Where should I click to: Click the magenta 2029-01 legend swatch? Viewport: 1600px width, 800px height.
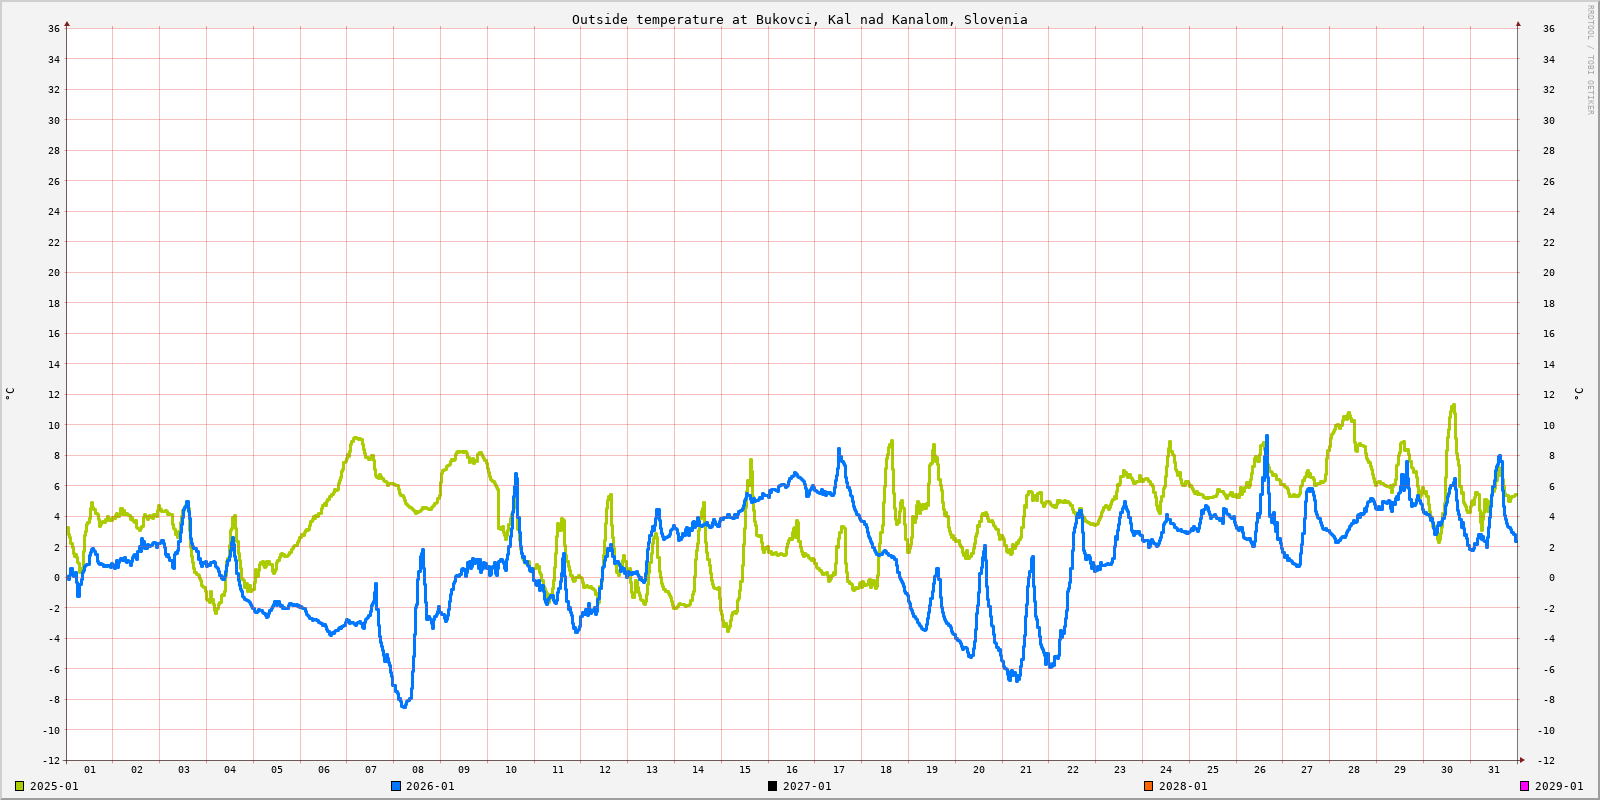point(1524,786)
